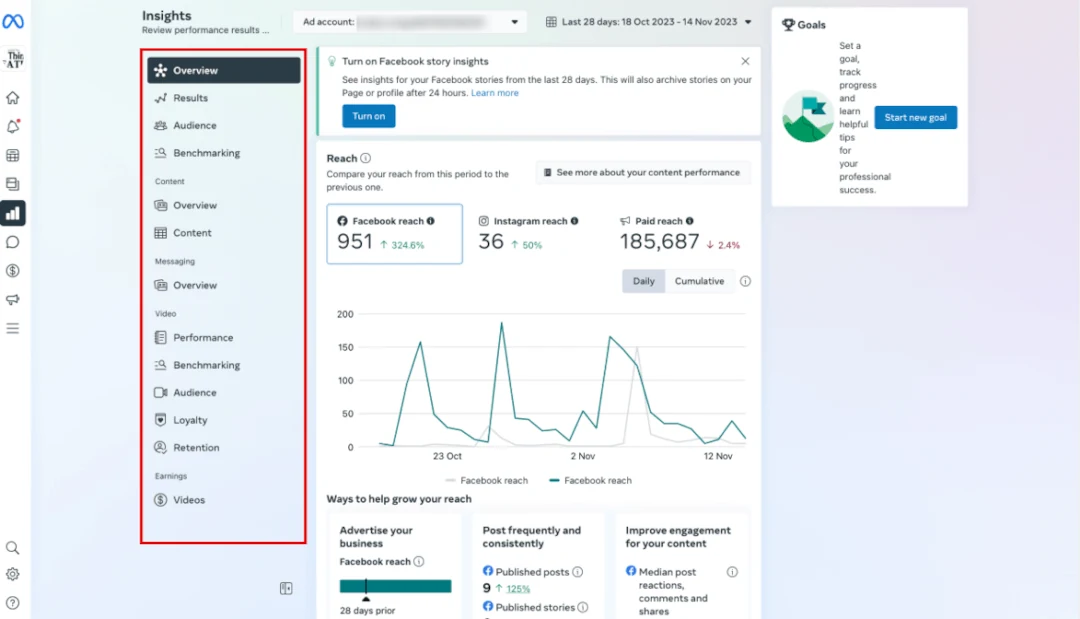Open Retention in the Video section
Image resolution: width=1080 pixels, height=619 pixels.
[224, 448]
